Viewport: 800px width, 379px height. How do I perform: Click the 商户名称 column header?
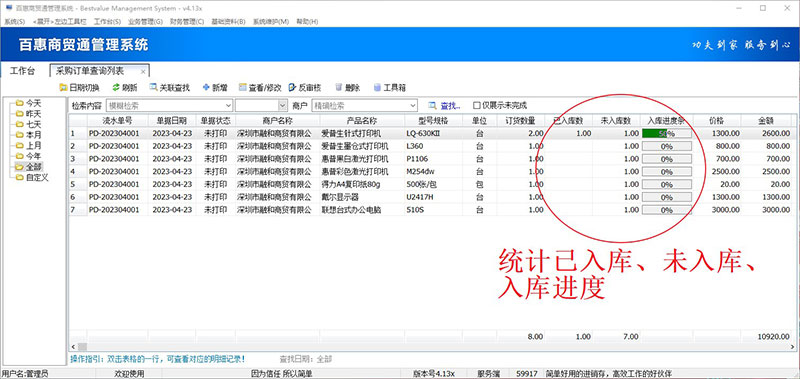coord(278,121)
